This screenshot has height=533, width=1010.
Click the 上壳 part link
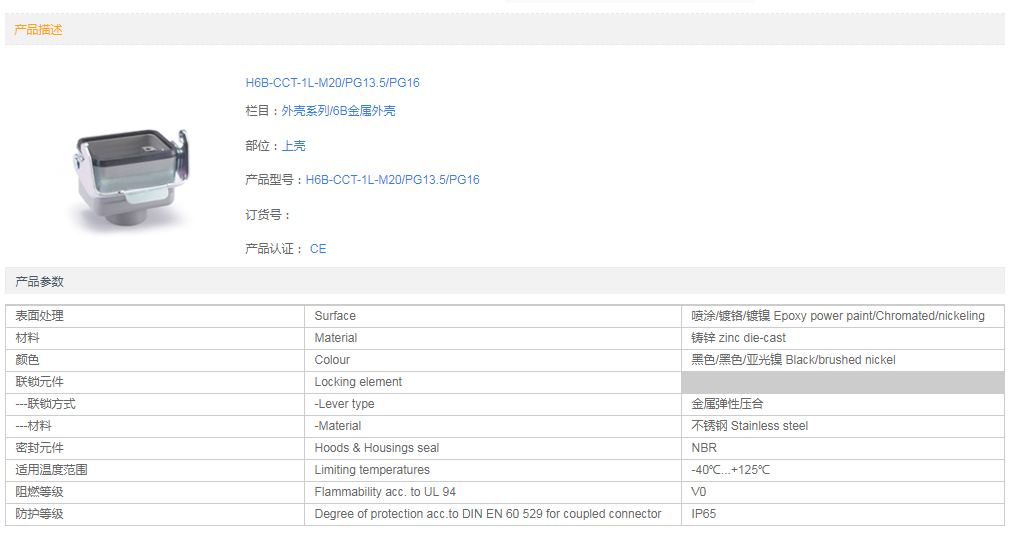[x=293, y=146]
